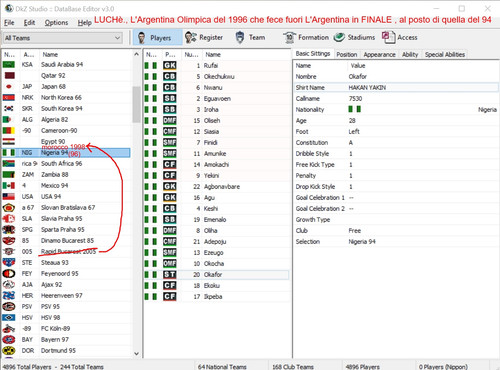Open the All Teams dropdown
Screen dimensions: 500x370
(x=63, y=38)
